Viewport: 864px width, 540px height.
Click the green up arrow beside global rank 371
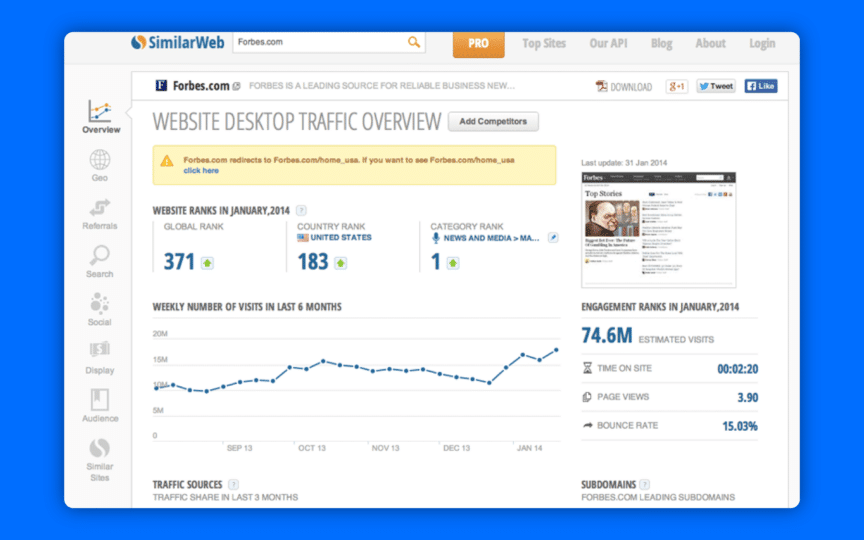click(x=207, y=263)
